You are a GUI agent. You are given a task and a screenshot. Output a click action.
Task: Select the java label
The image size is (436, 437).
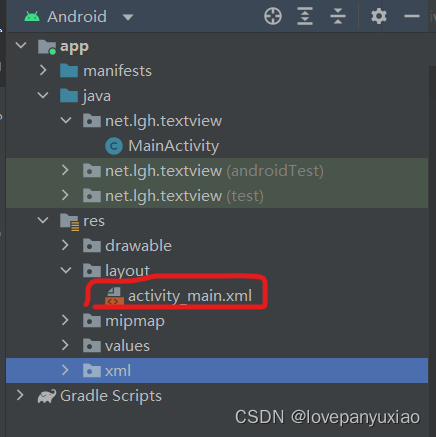pyautogui.click(x=97, y=96)
